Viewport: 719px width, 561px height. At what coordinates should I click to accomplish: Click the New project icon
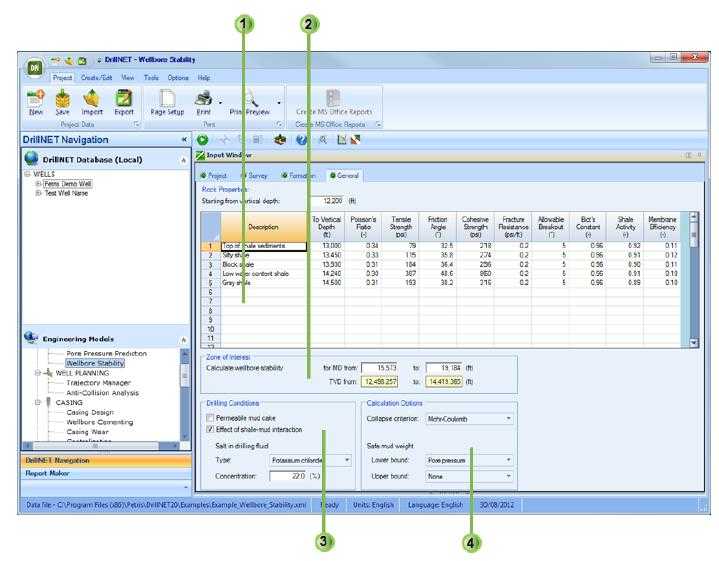pyautogui.click(x=36, y=98)
